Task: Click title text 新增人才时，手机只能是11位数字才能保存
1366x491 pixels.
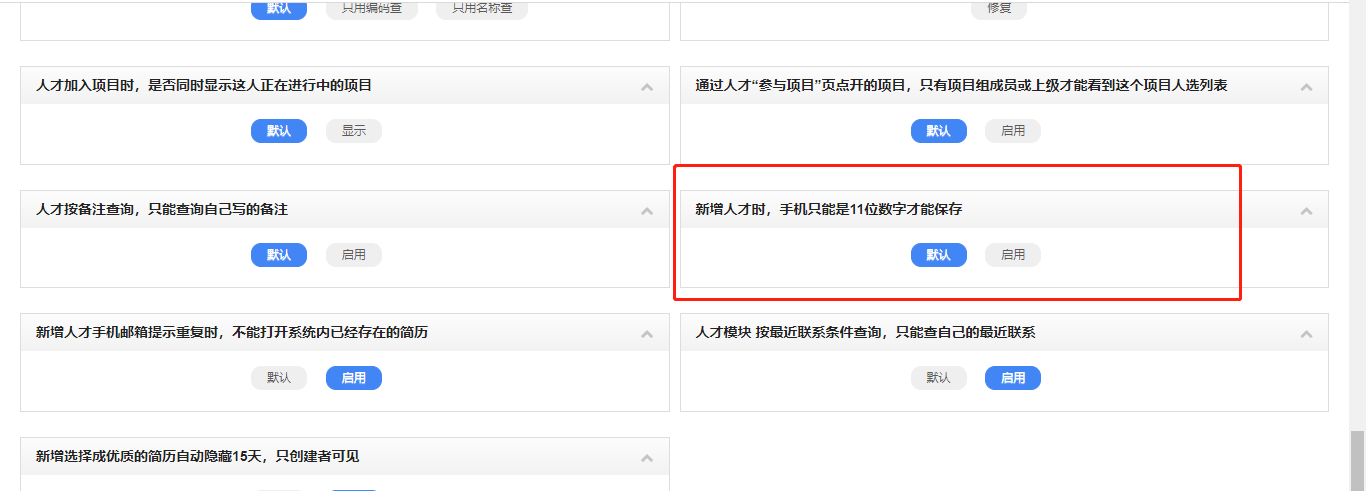Action: tap(829, 210)
